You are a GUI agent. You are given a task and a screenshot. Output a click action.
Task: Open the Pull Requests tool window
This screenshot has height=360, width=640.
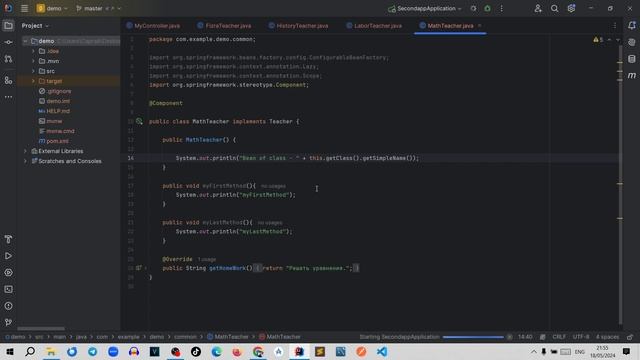point(8,59)
